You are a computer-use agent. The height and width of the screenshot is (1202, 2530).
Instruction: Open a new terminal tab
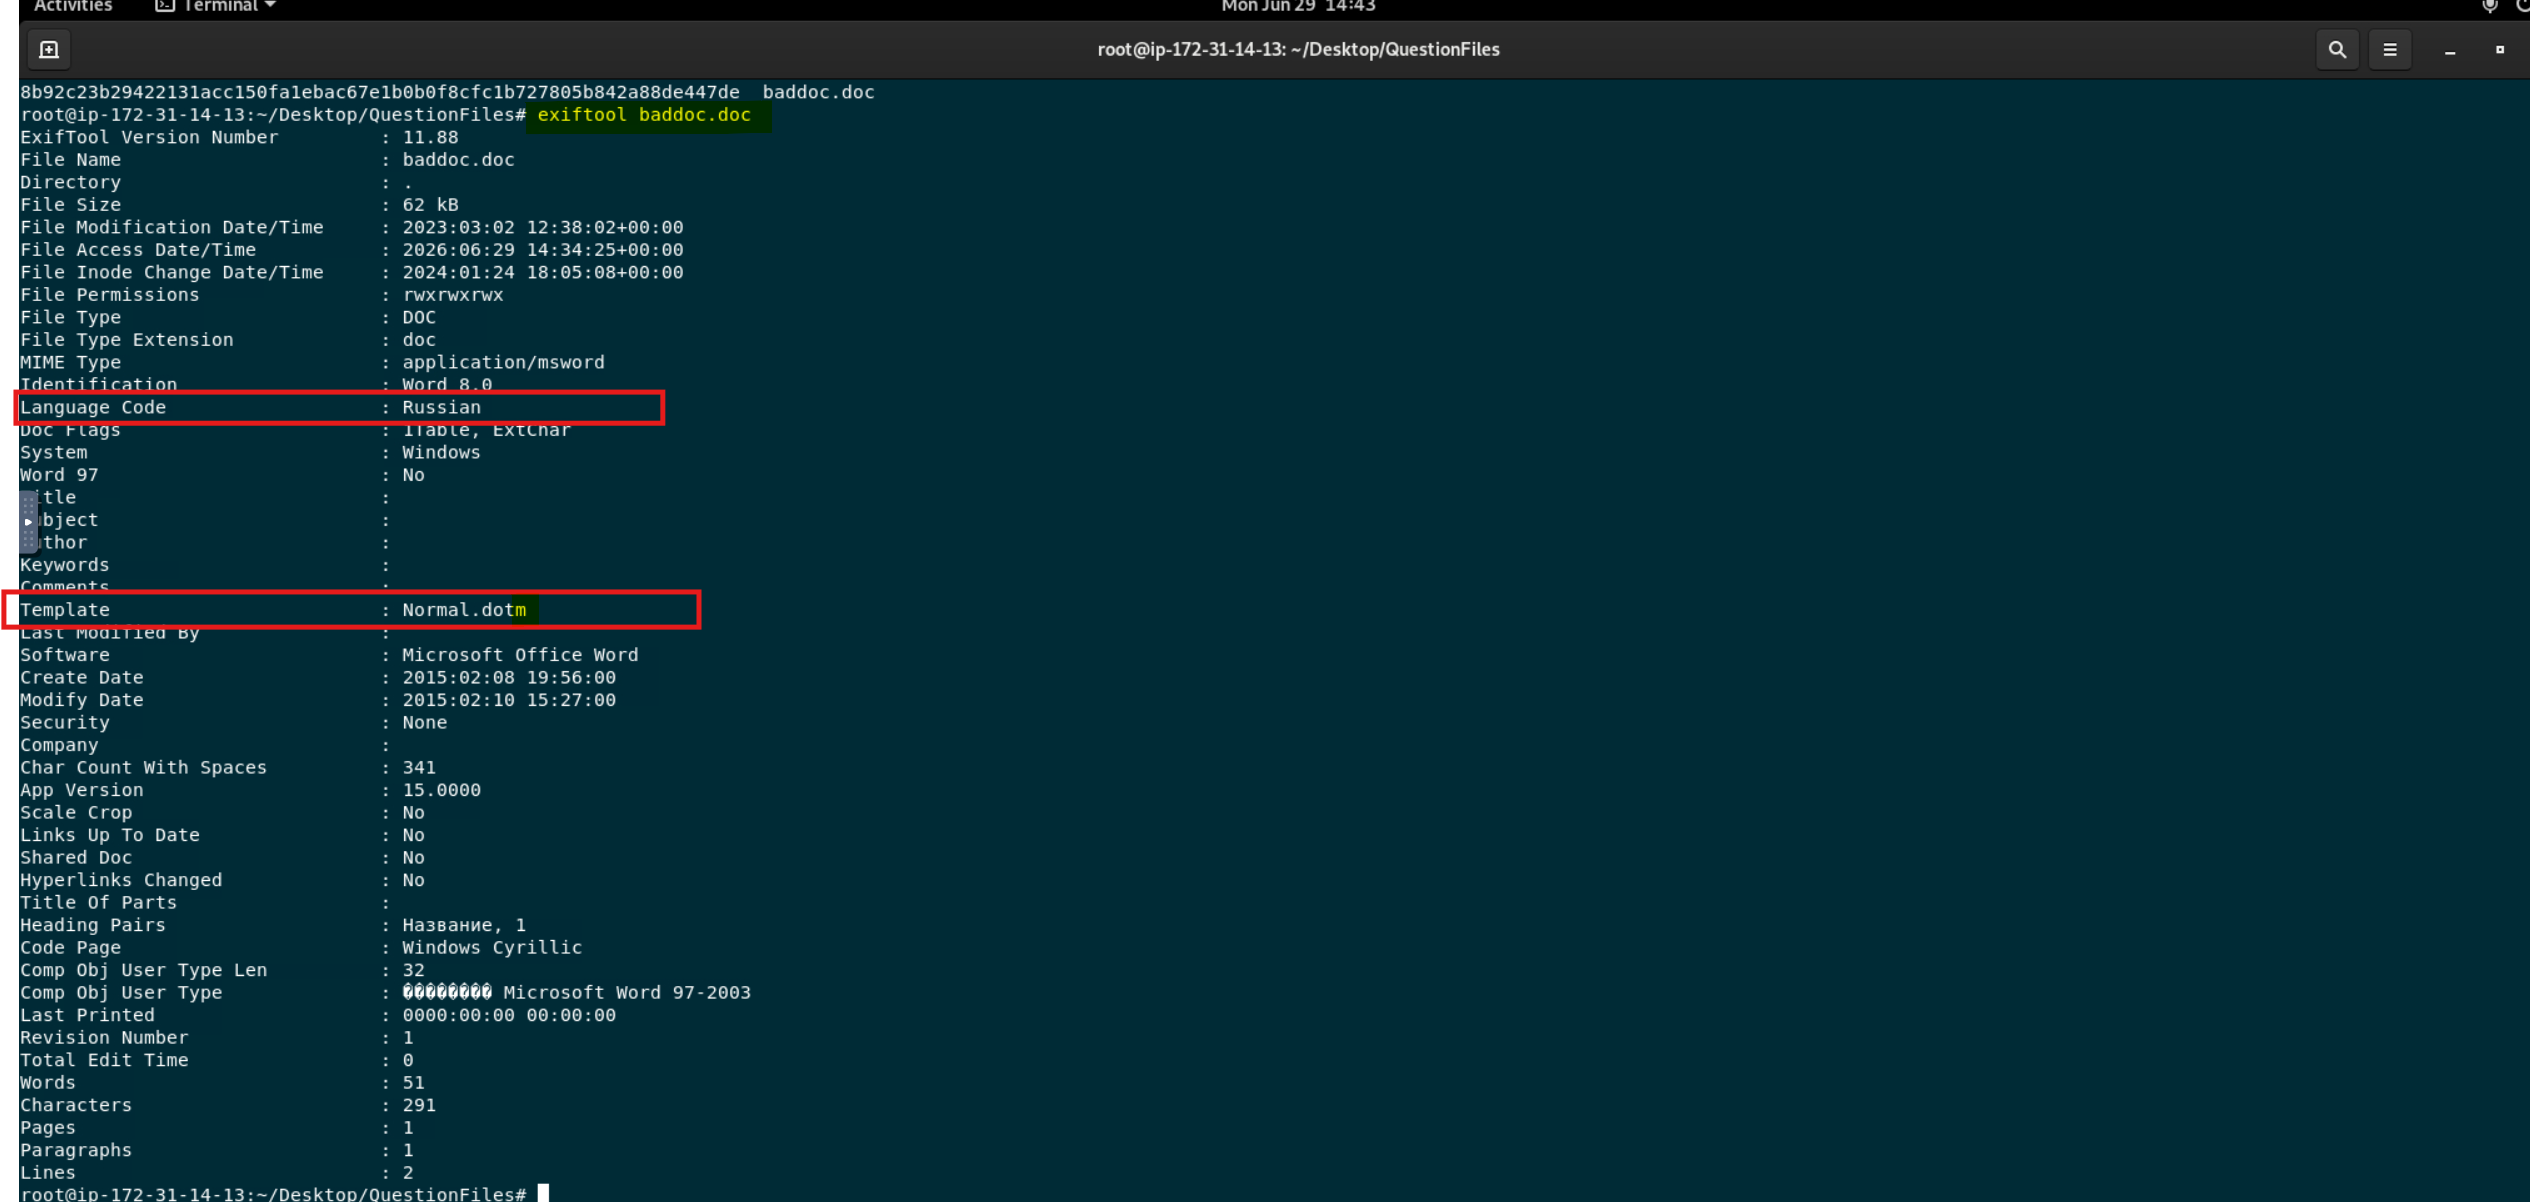pyautogui.click(x=48, y=49)
